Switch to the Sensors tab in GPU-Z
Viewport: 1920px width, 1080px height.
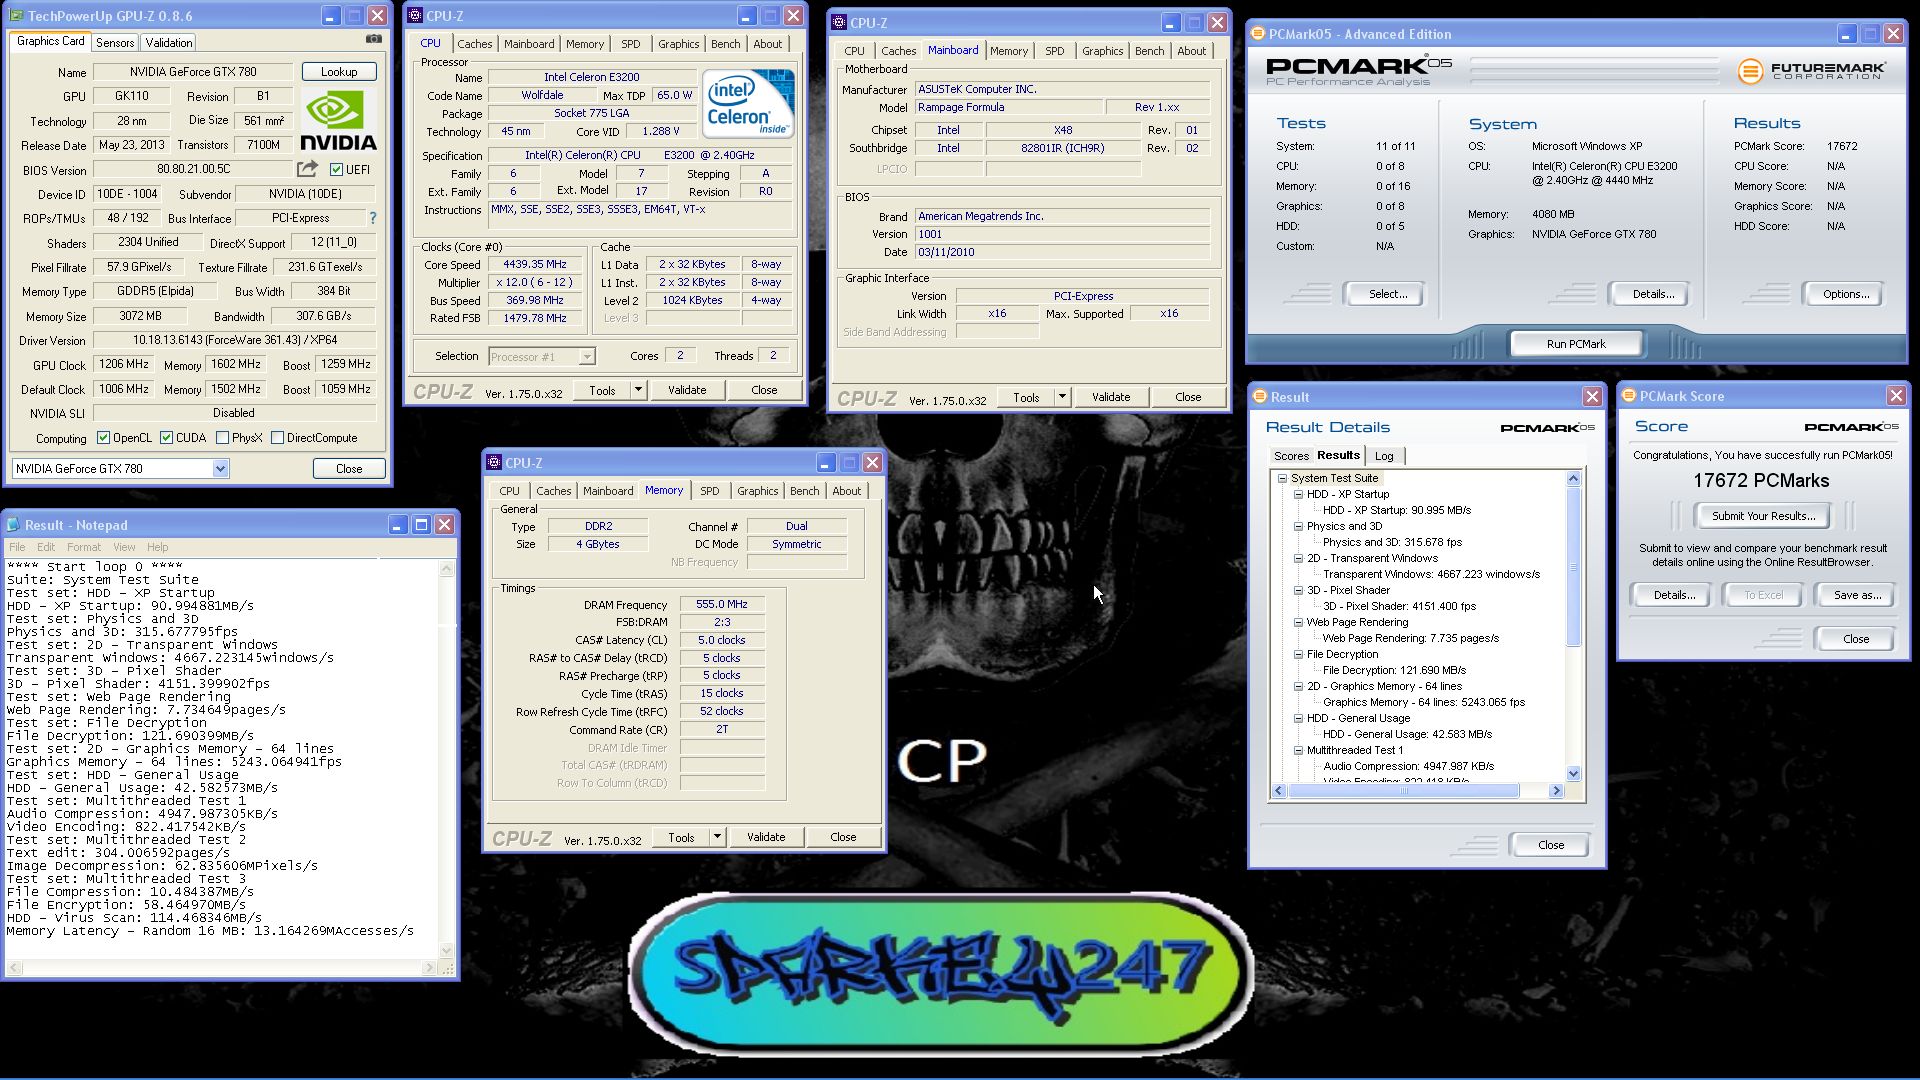tap(115, 42)
